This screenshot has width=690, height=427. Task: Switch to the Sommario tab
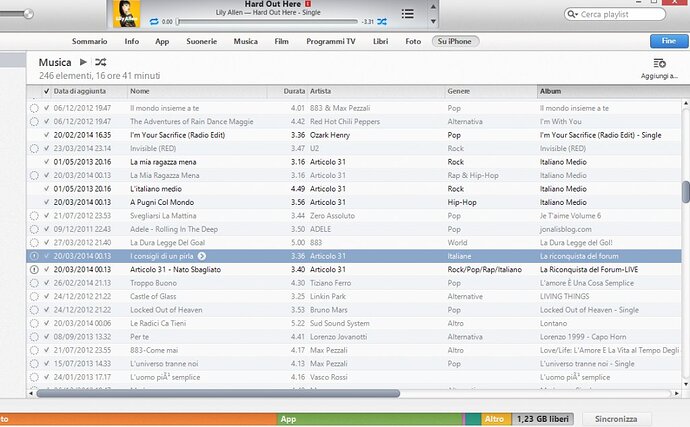[x=89, y=41]
